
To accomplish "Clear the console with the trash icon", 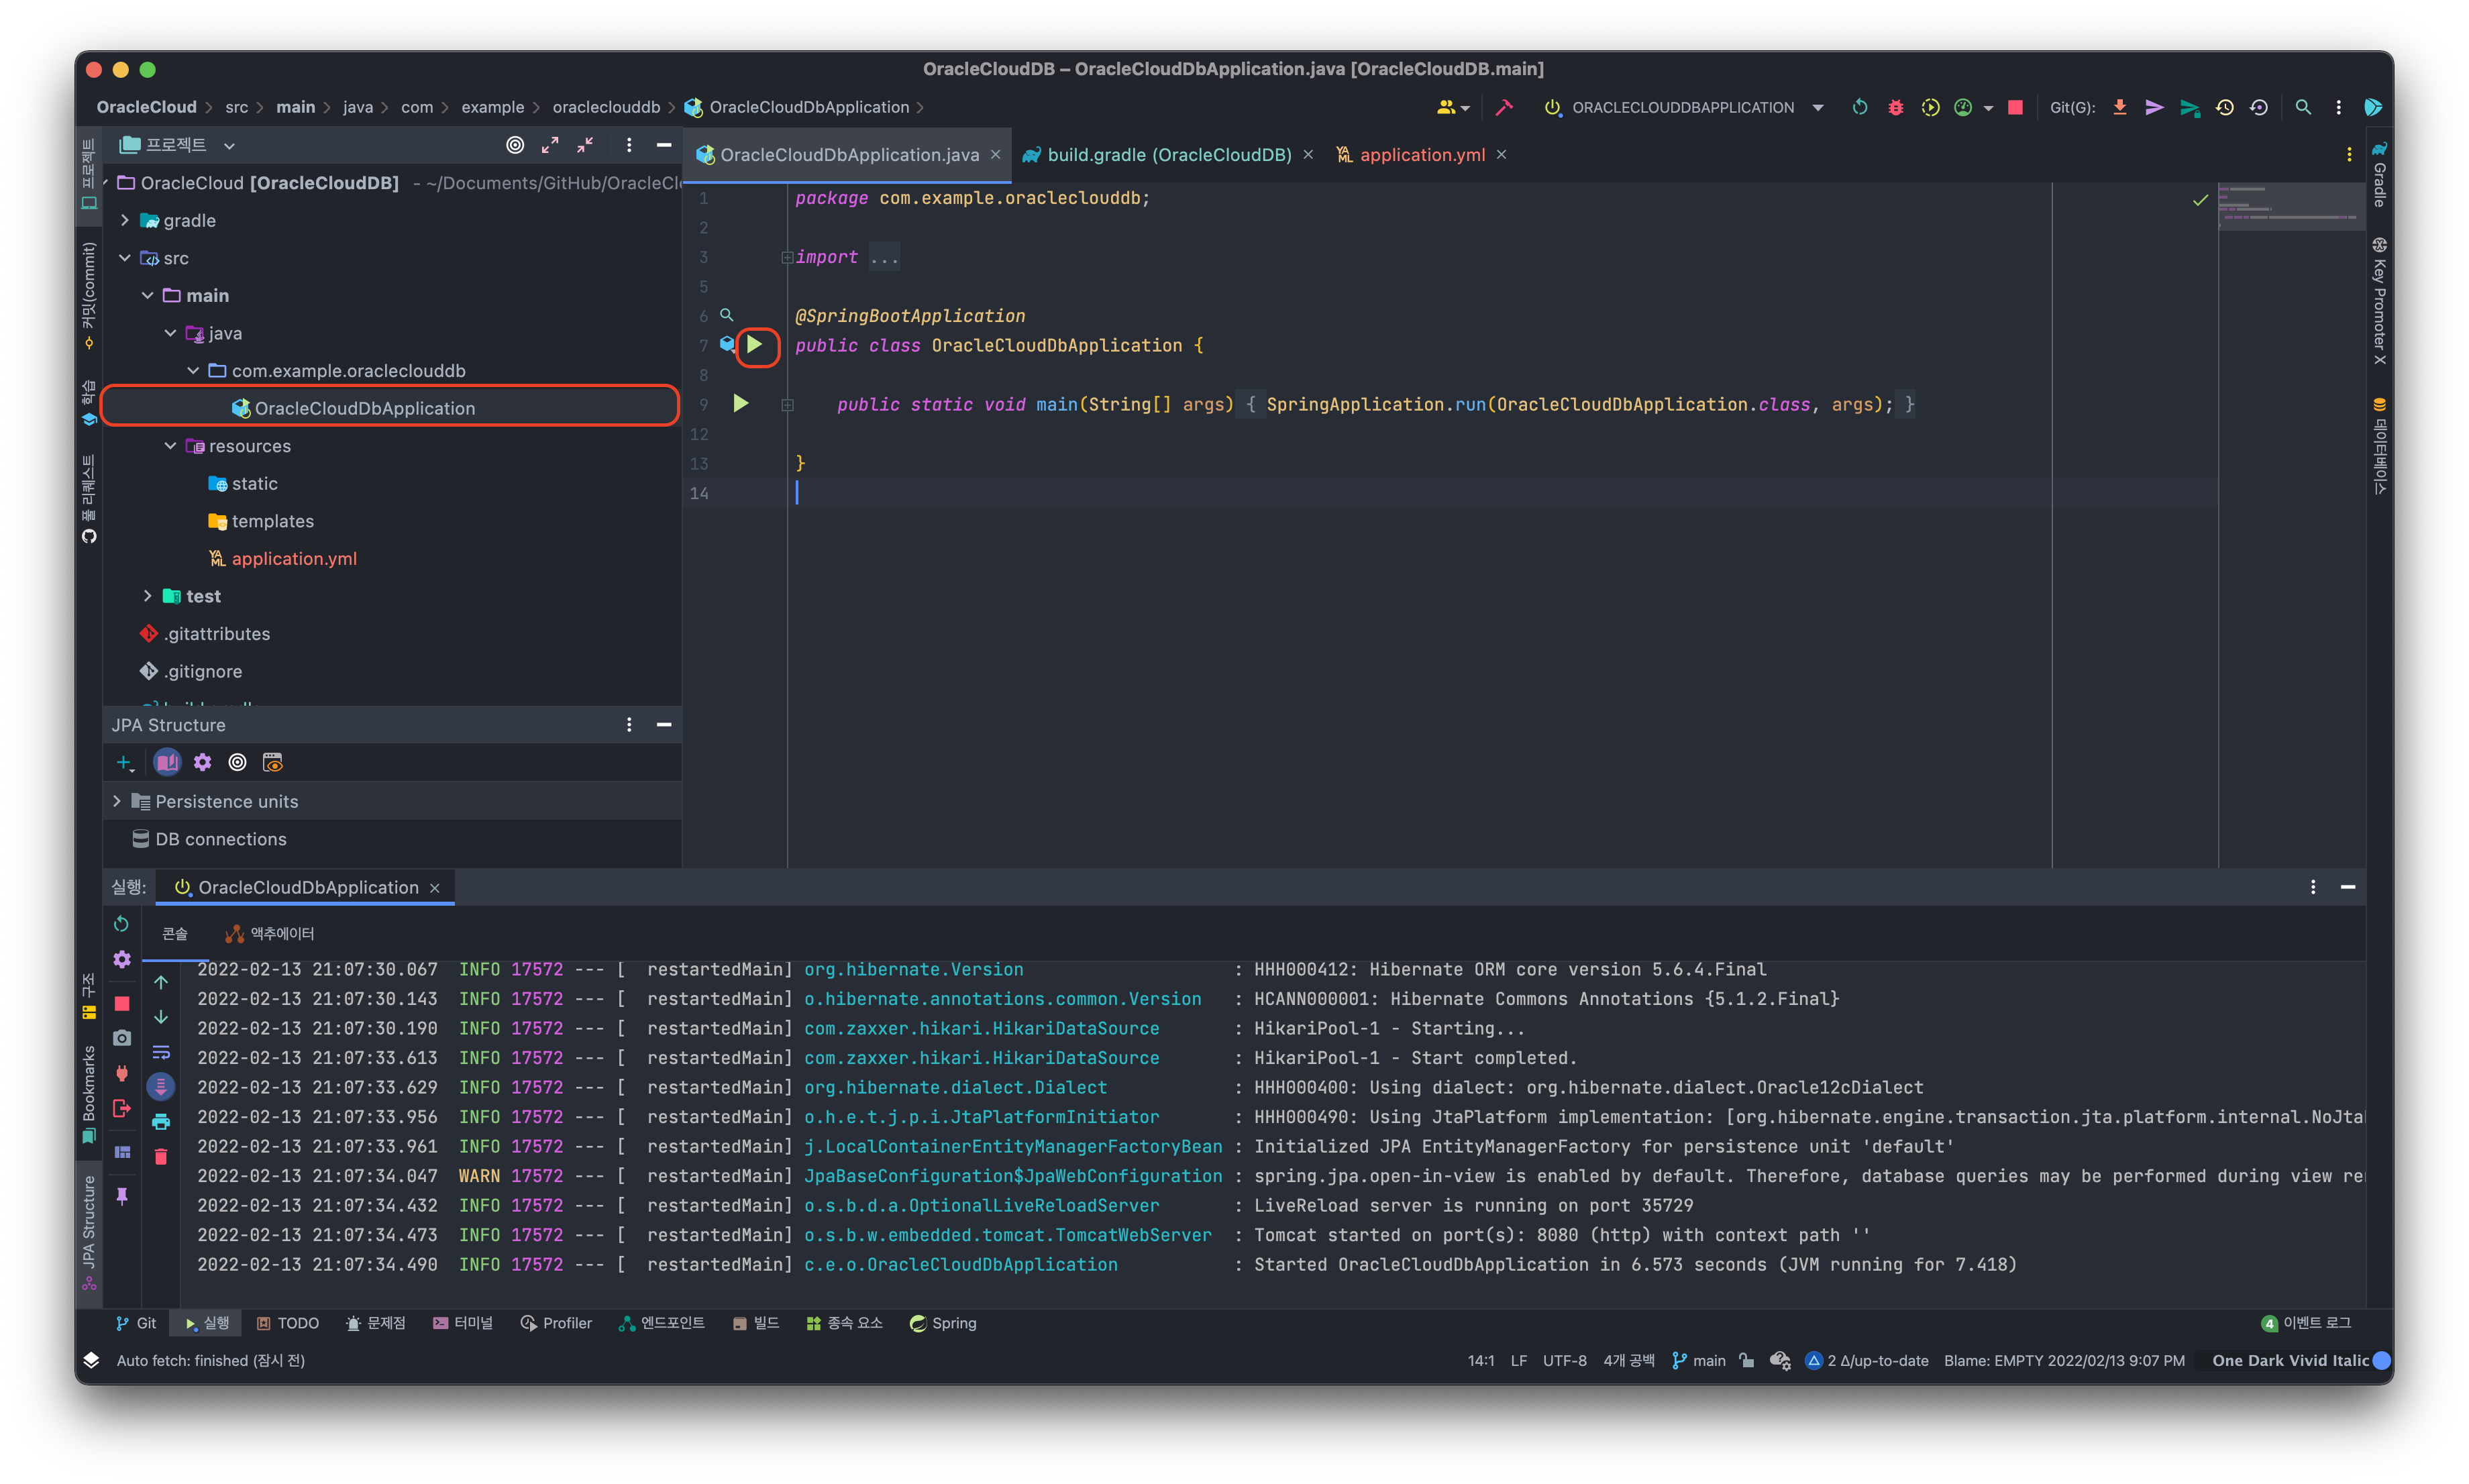I will click(x=161, y=1157).
